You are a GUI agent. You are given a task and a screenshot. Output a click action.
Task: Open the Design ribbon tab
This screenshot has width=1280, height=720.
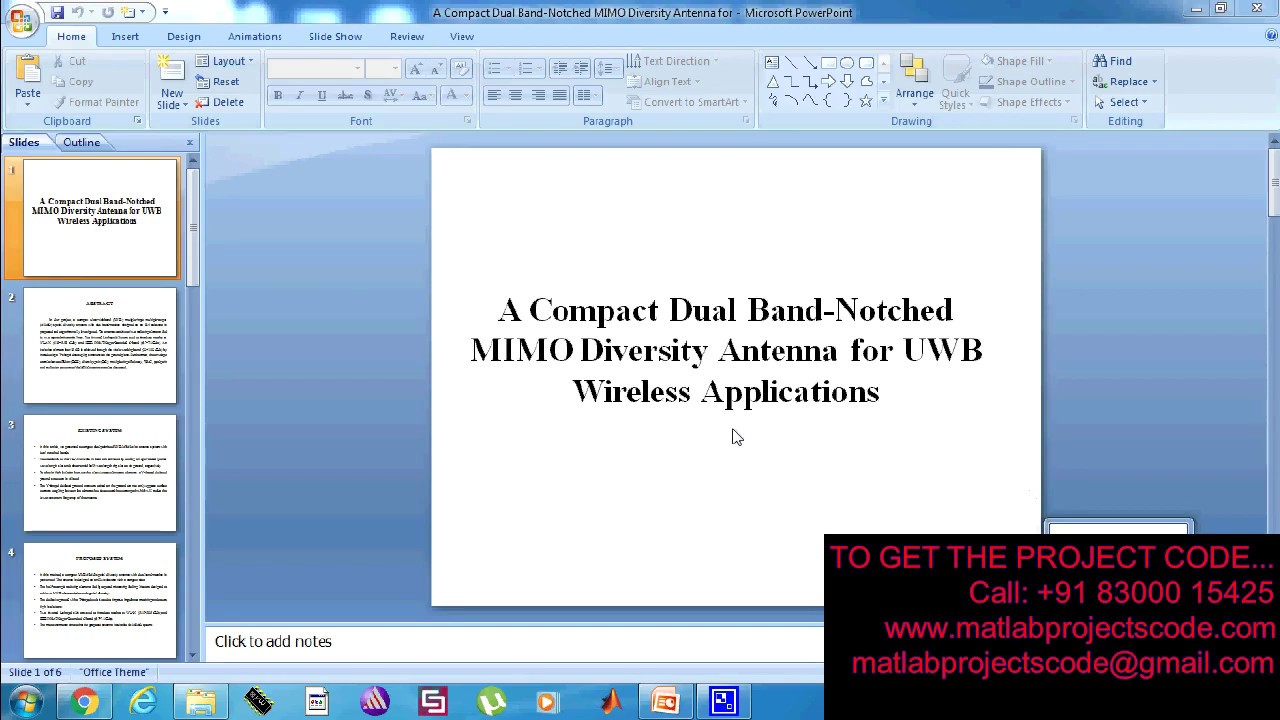[x=184, y=36]
